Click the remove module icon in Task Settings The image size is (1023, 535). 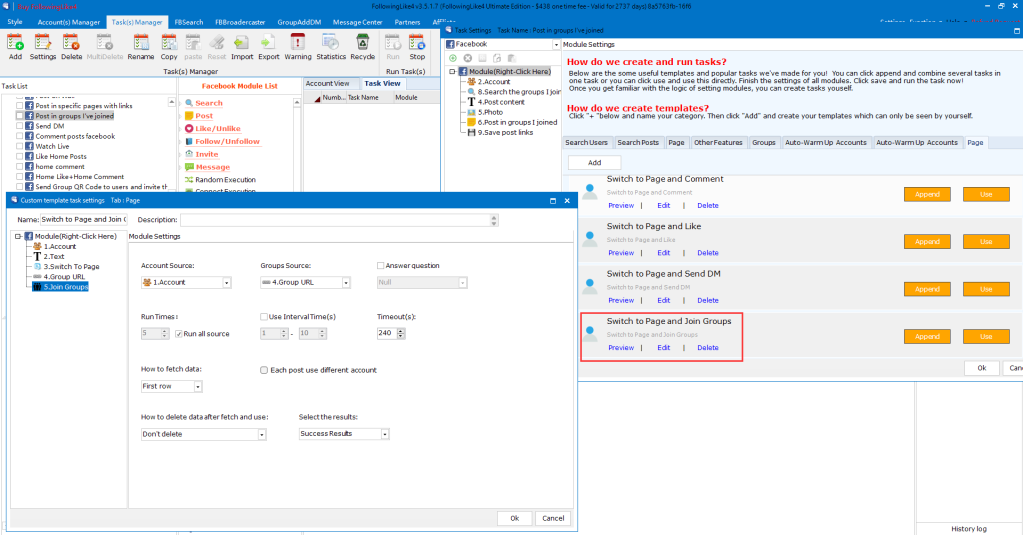(x=468, y=58)
